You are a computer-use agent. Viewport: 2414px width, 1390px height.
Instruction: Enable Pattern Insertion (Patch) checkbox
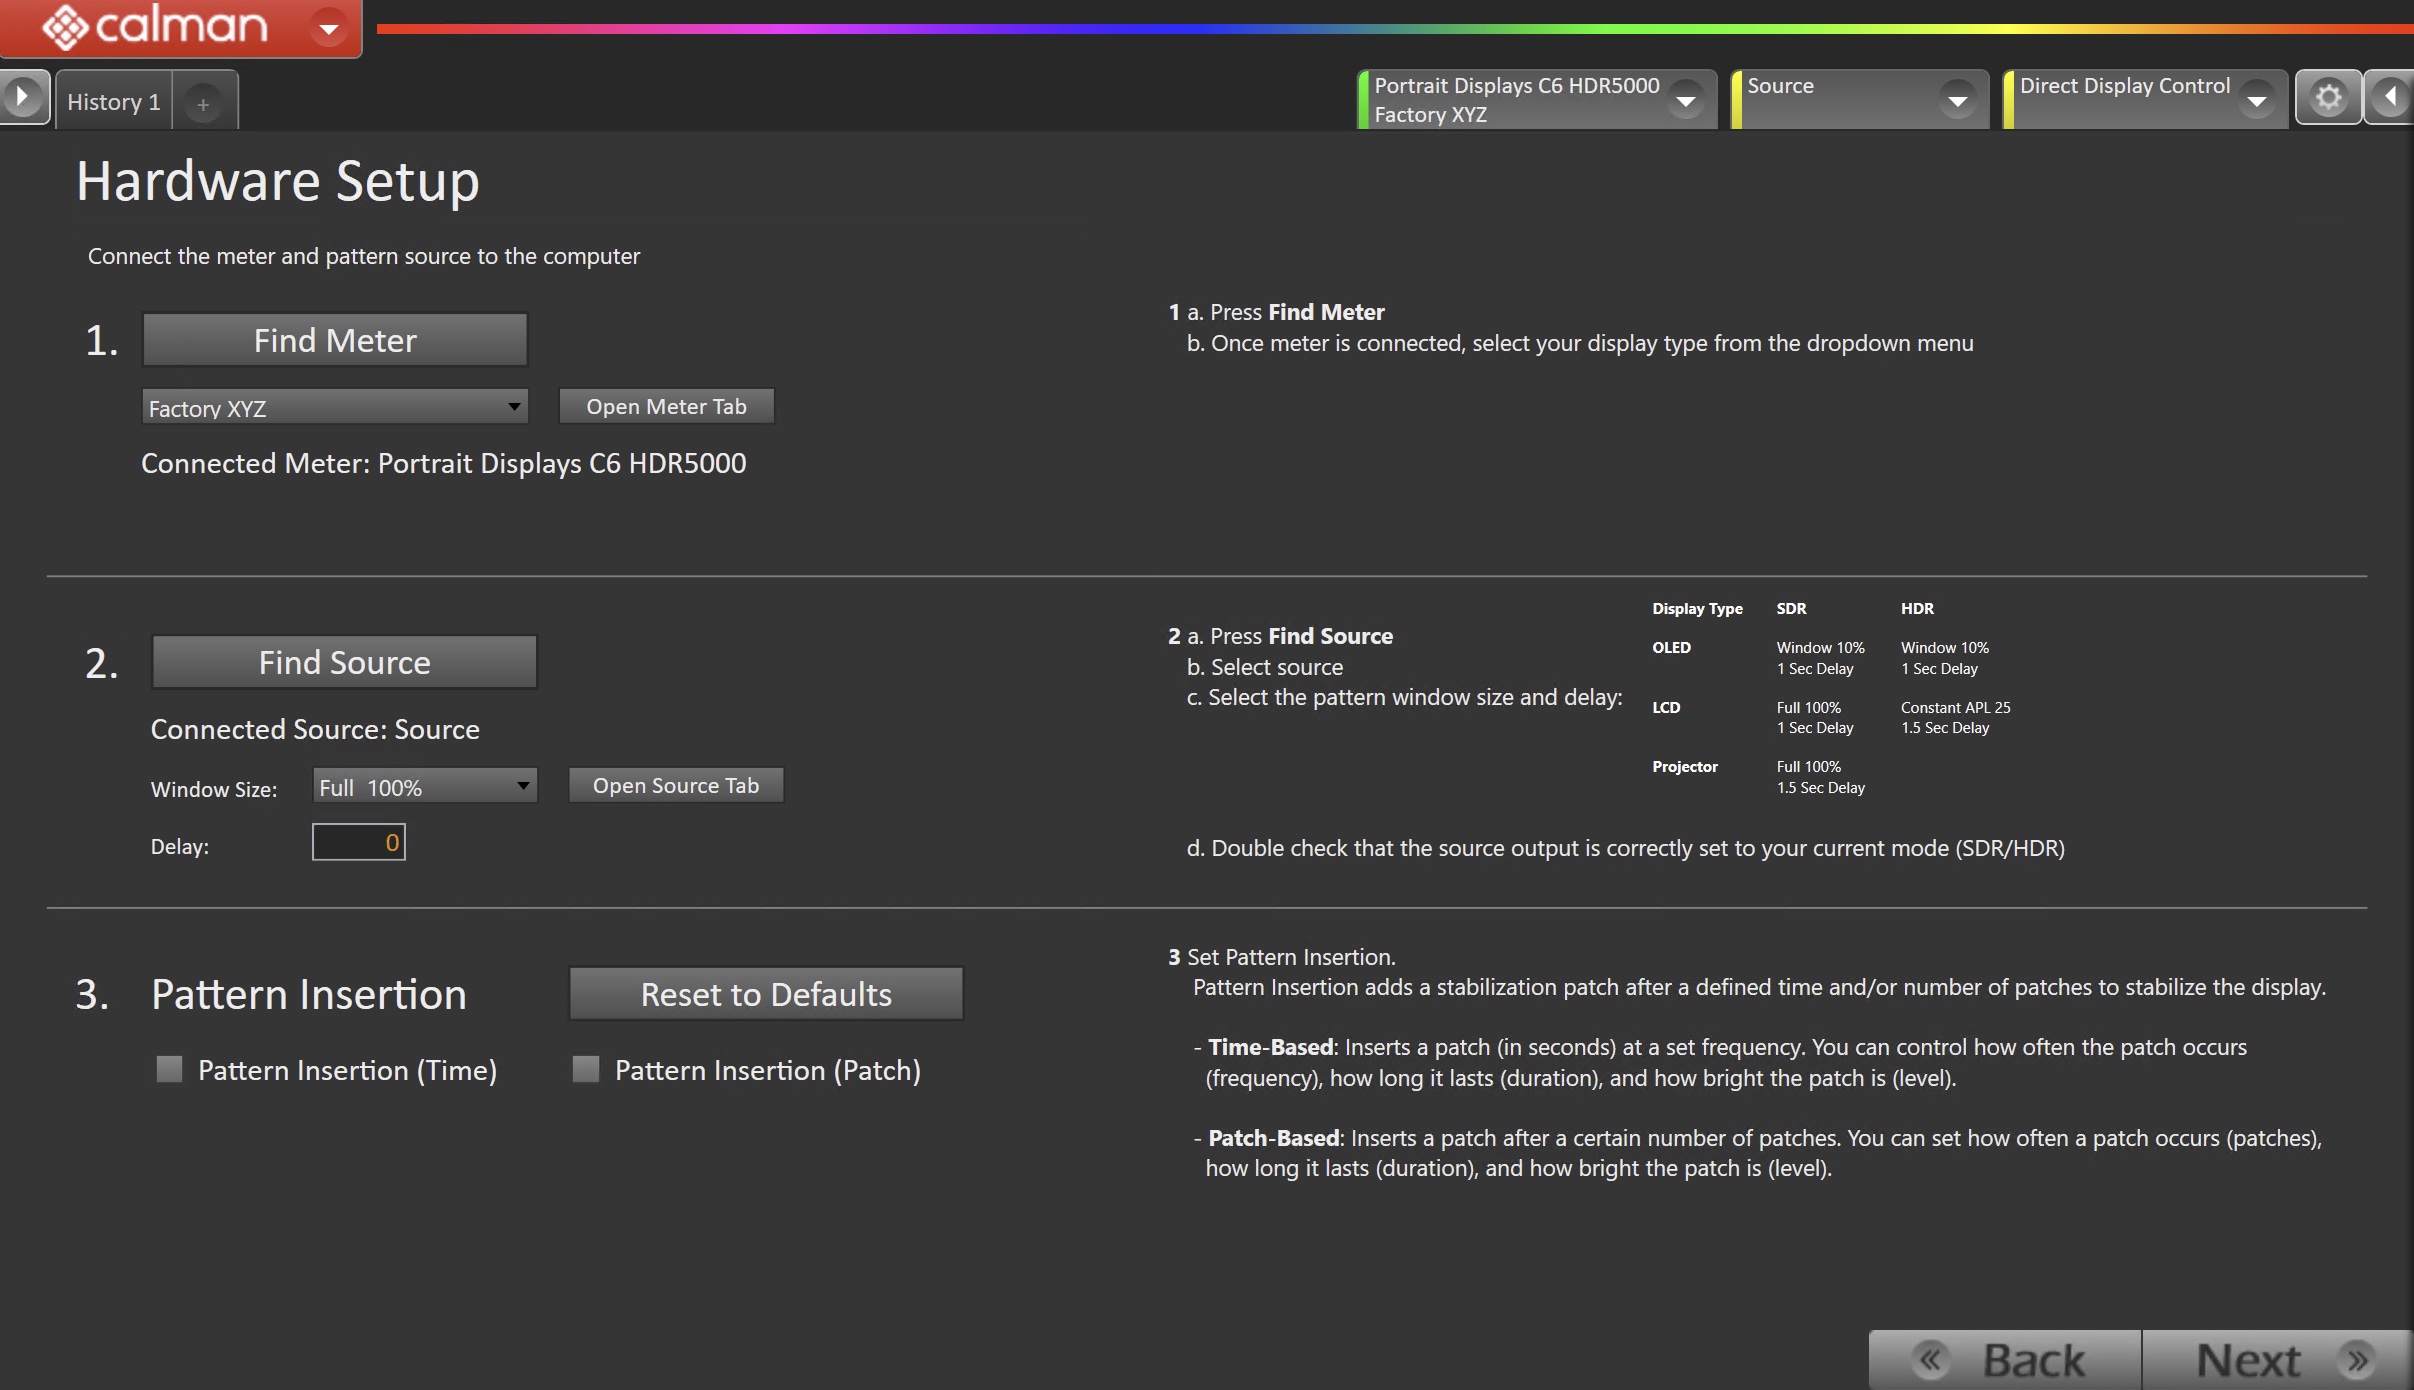[586, 1070]
